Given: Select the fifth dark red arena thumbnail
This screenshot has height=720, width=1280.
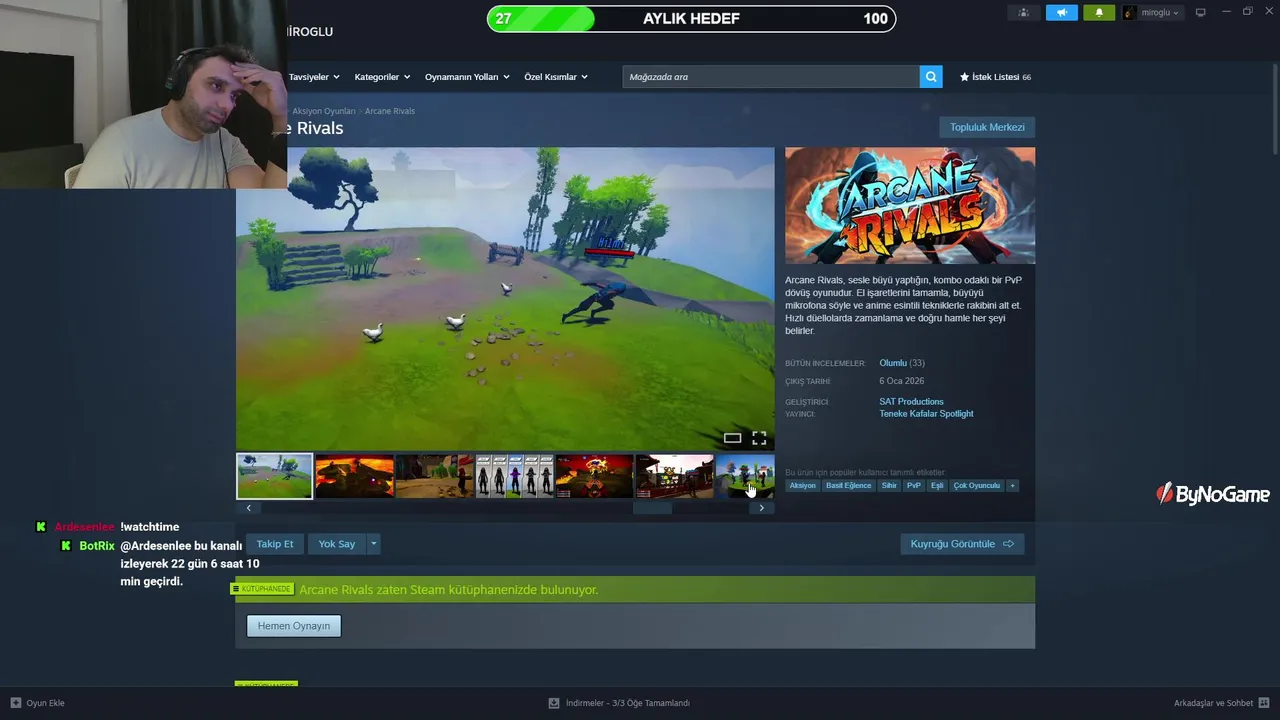Looking at the screenshot, I should (595, 476).
